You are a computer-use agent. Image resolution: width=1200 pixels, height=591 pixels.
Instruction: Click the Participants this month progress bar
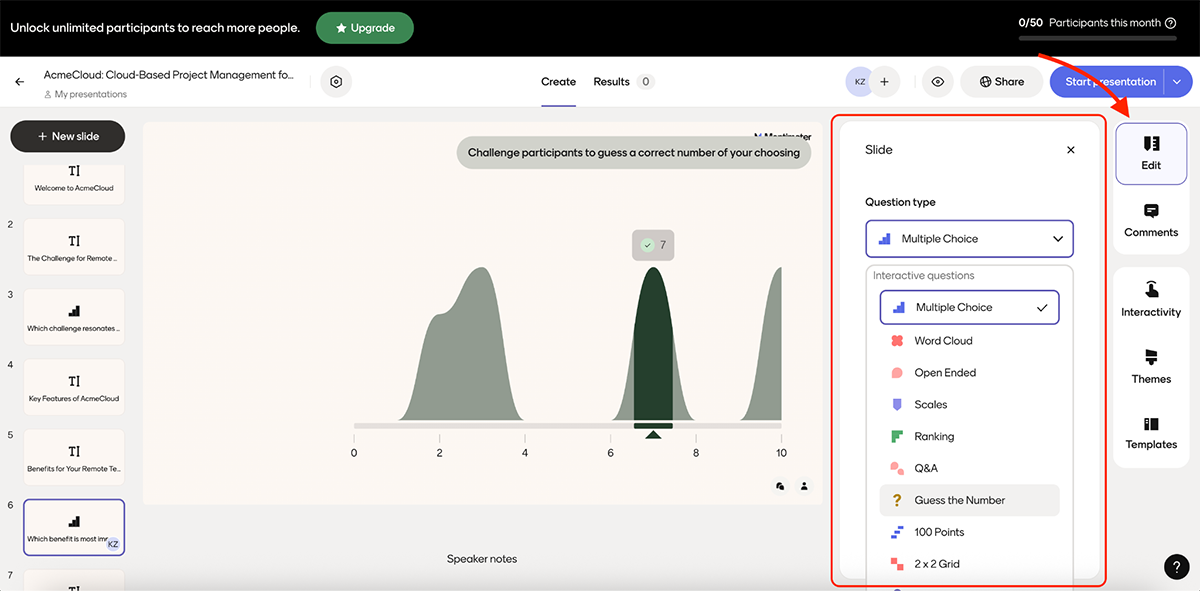(x=1097, y=38)
